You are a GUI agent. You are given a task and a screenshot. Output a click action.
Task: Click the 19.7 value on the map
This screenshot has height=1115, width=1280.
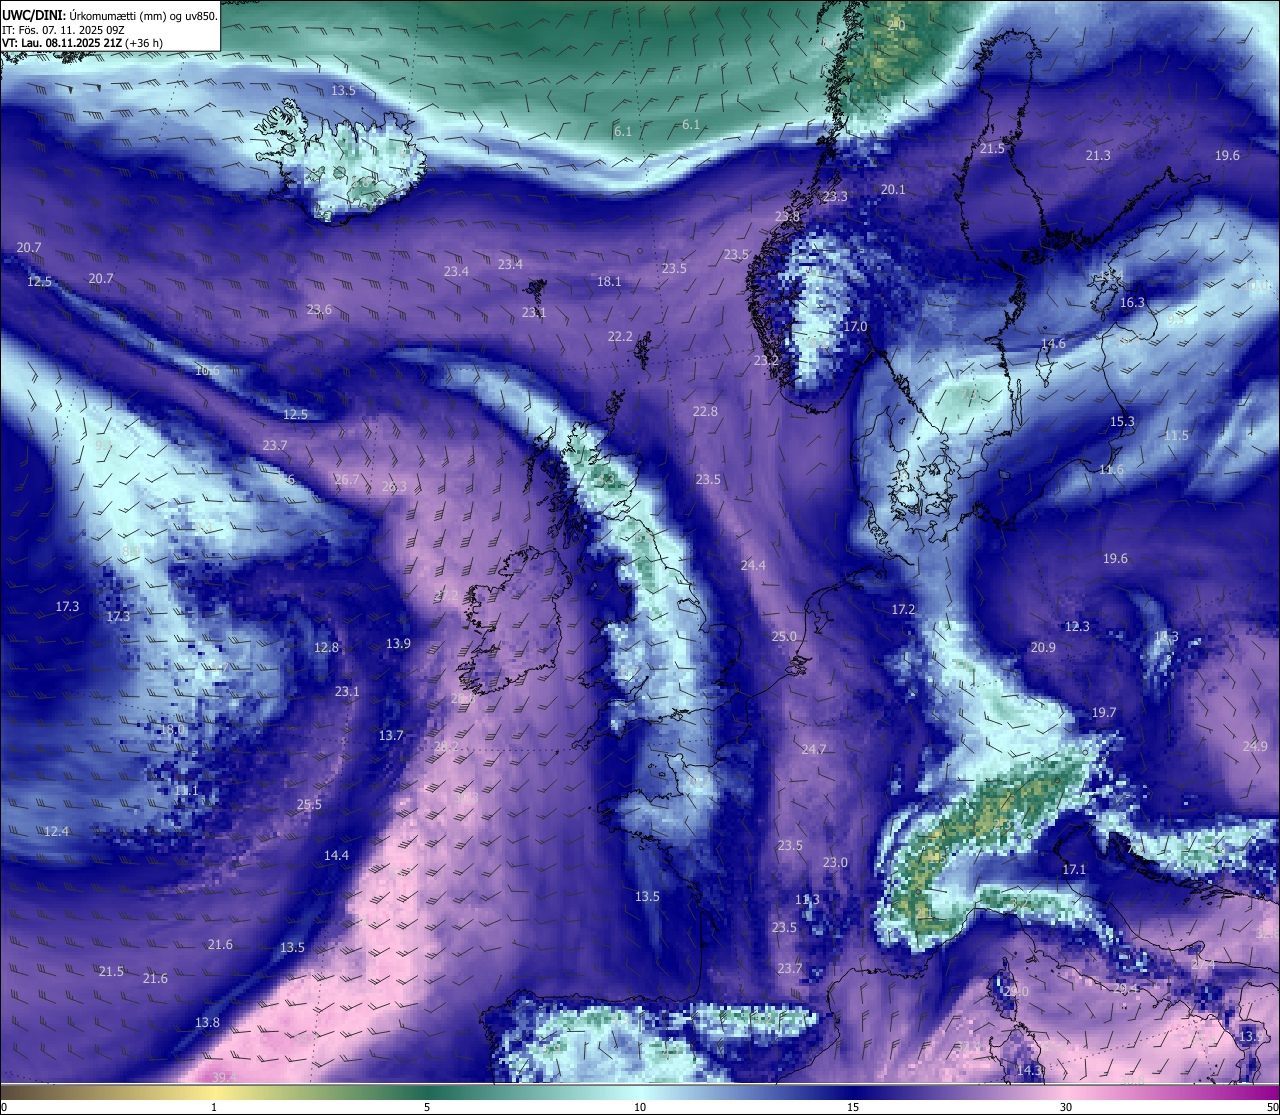click(x=1103, y=713)
